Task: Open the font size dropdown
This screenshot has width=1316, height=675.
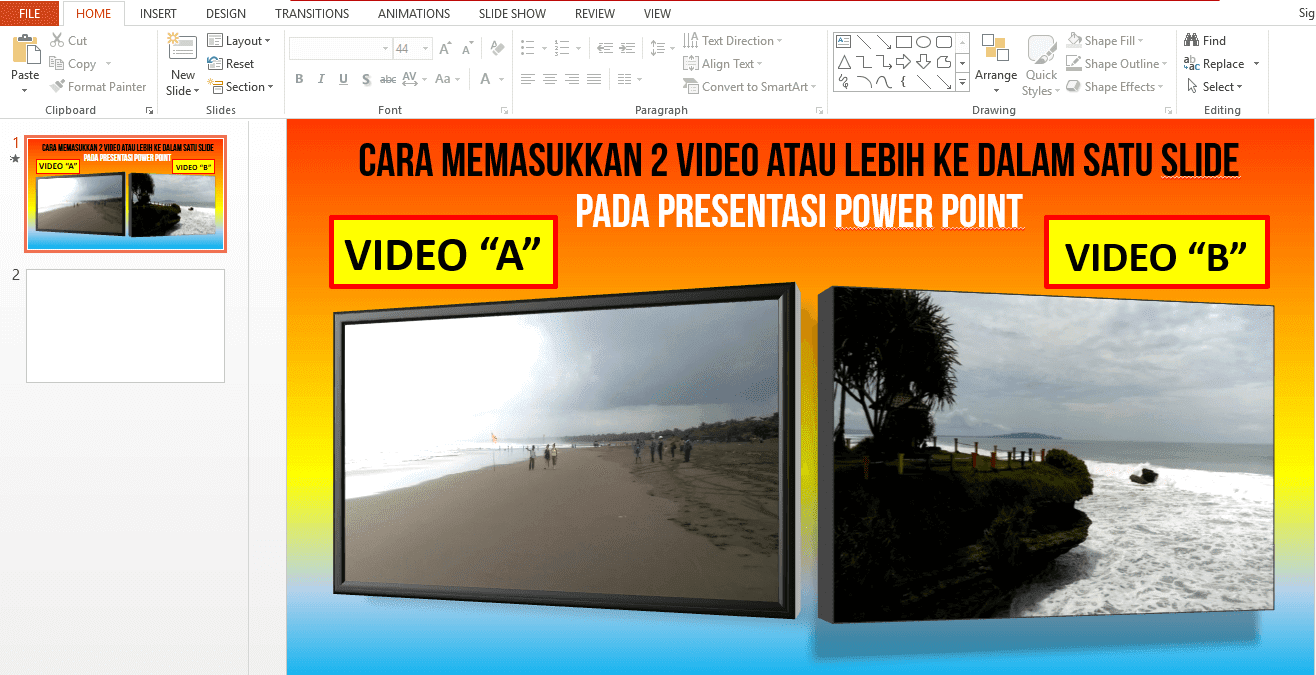Action: [x=425, y=48]
